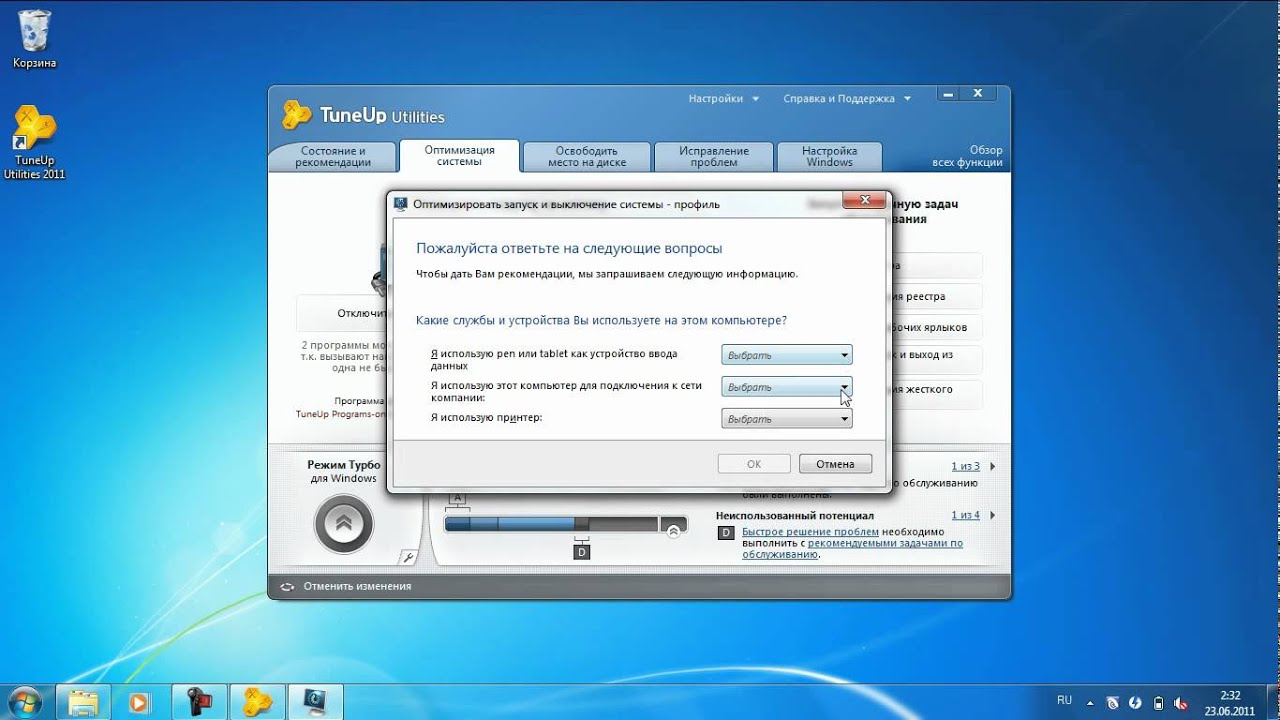
Task: Click the Неиспользованный потенциал heading
Action: (x=795, y=515)
